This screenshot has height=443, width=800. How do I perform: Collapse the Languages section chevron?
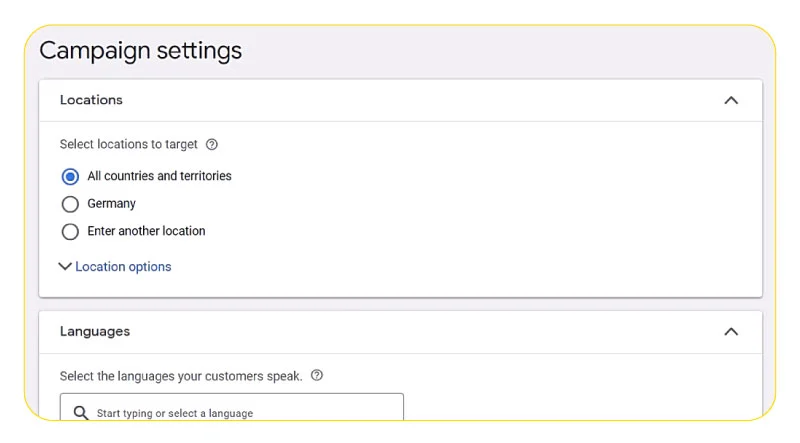731,332
